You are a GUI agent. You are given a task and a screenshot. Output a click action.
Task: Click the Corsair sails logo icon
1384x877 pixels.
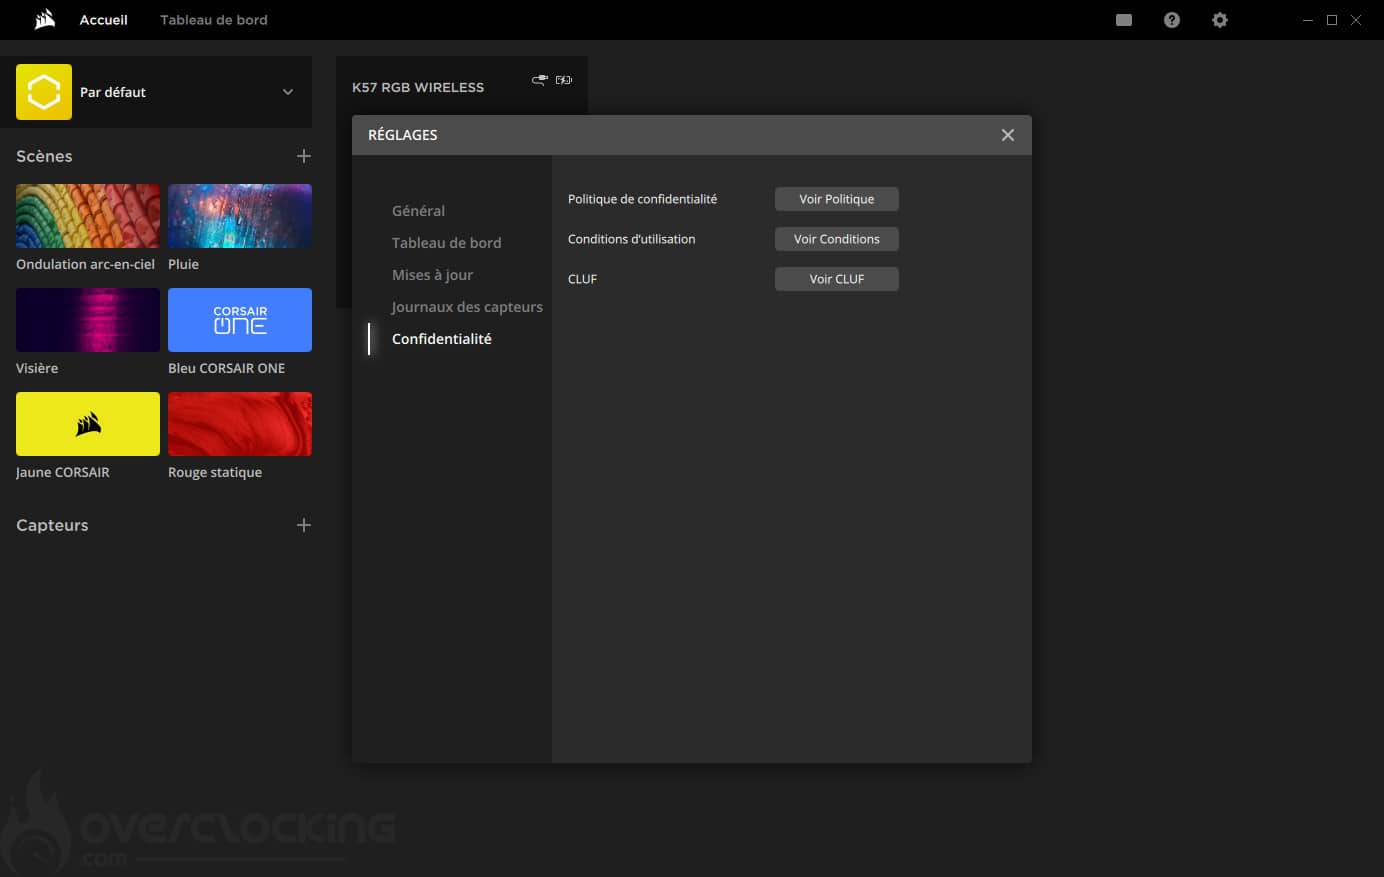point(44,20)
